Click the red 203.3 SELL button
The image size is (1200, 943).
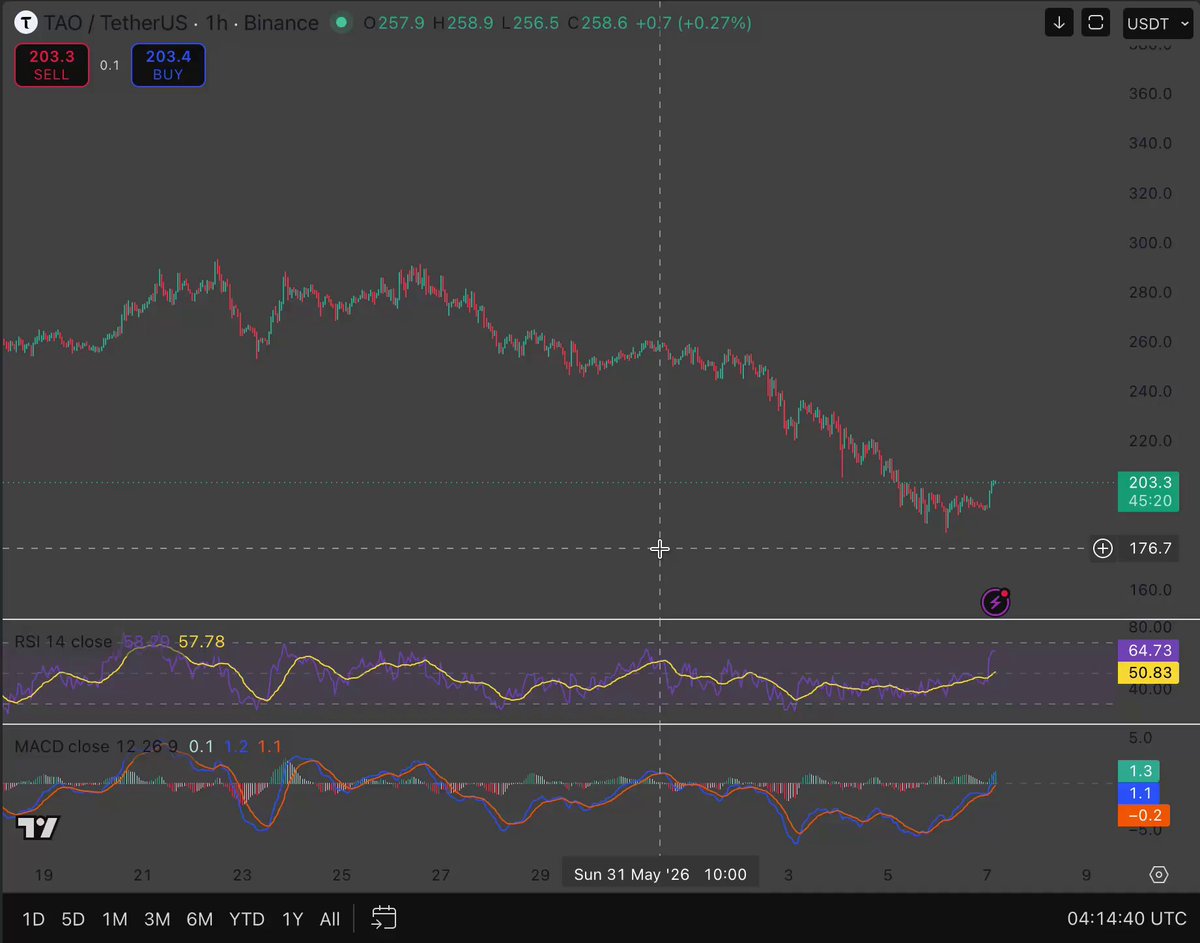pyautogui.click(x=51, y=65)
